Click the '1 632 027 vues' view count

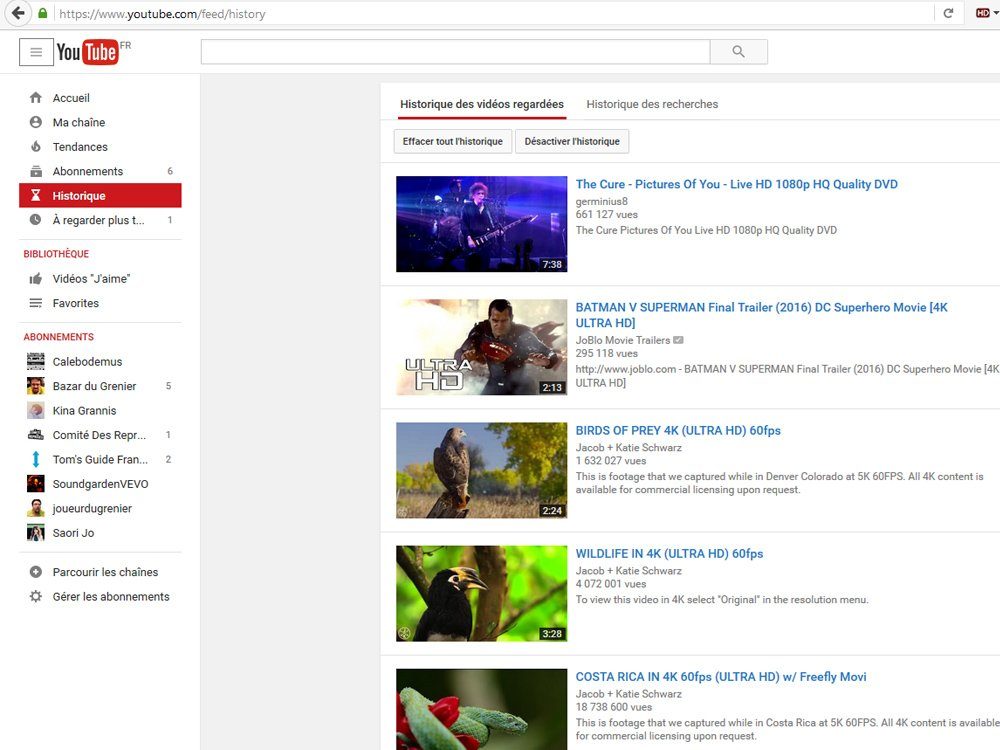611,460
